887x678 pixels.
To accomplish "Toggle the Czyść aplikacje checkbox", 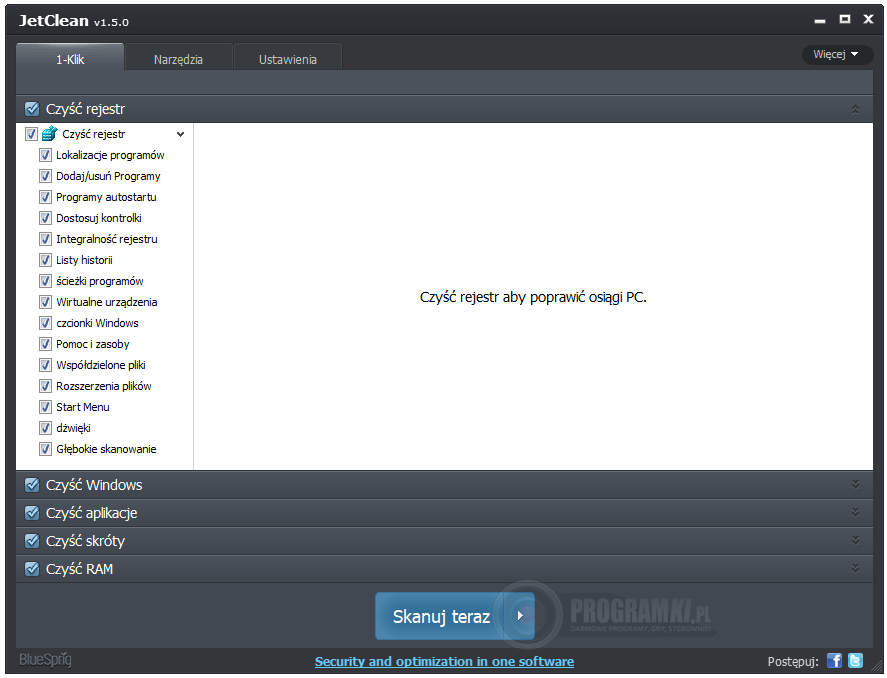I will coord(32,513).
